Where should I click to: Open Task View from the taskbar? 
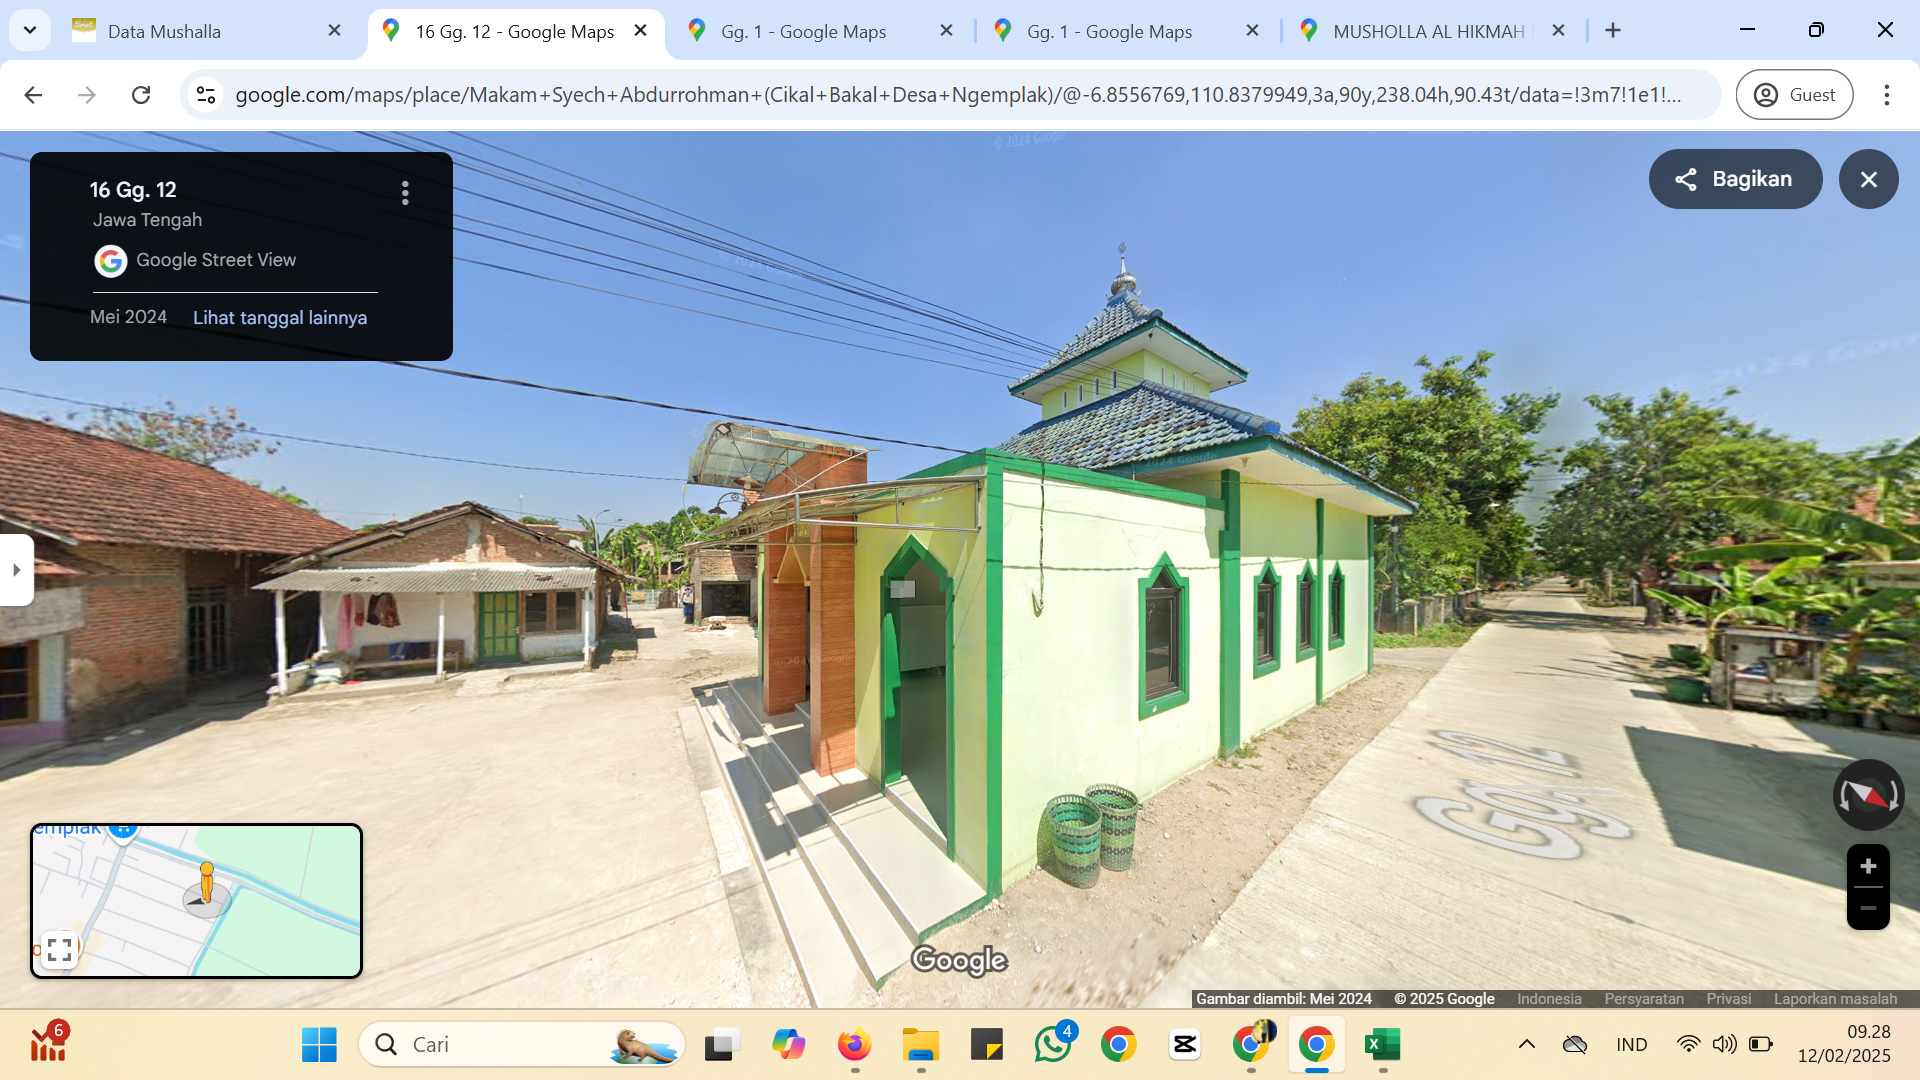(x=722, y=1045)
